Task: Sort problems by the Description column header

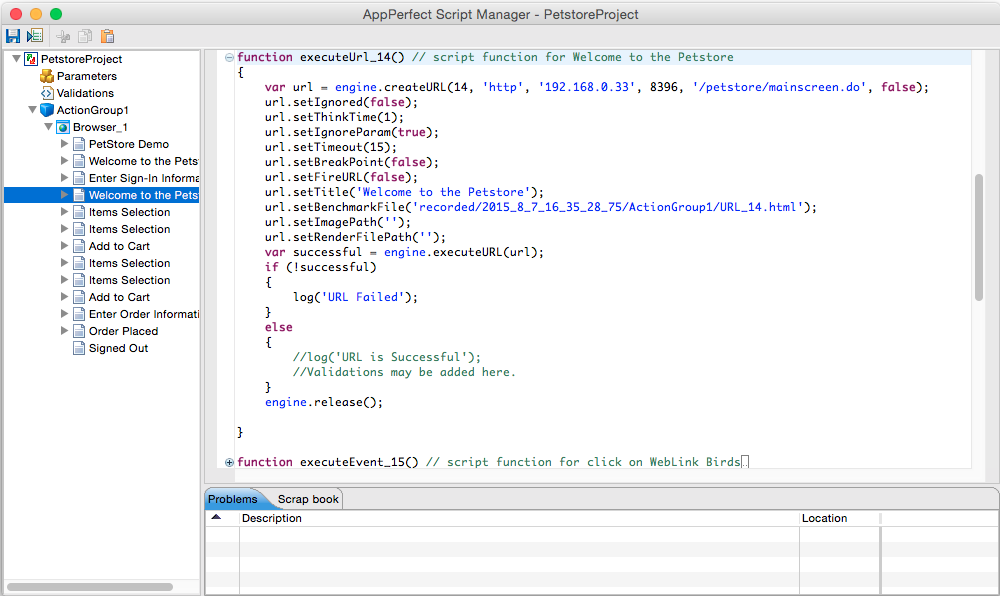Action: pos(519,518)
